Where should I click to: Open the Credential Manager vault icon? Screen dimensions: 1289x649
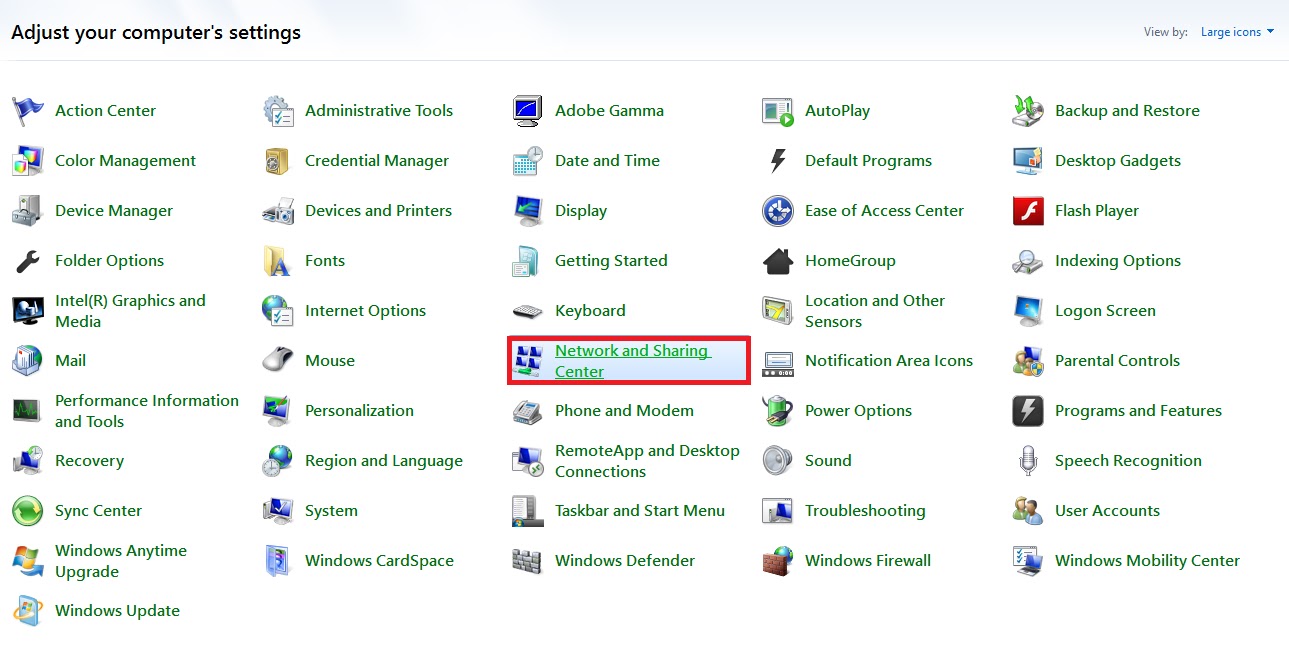278,161
